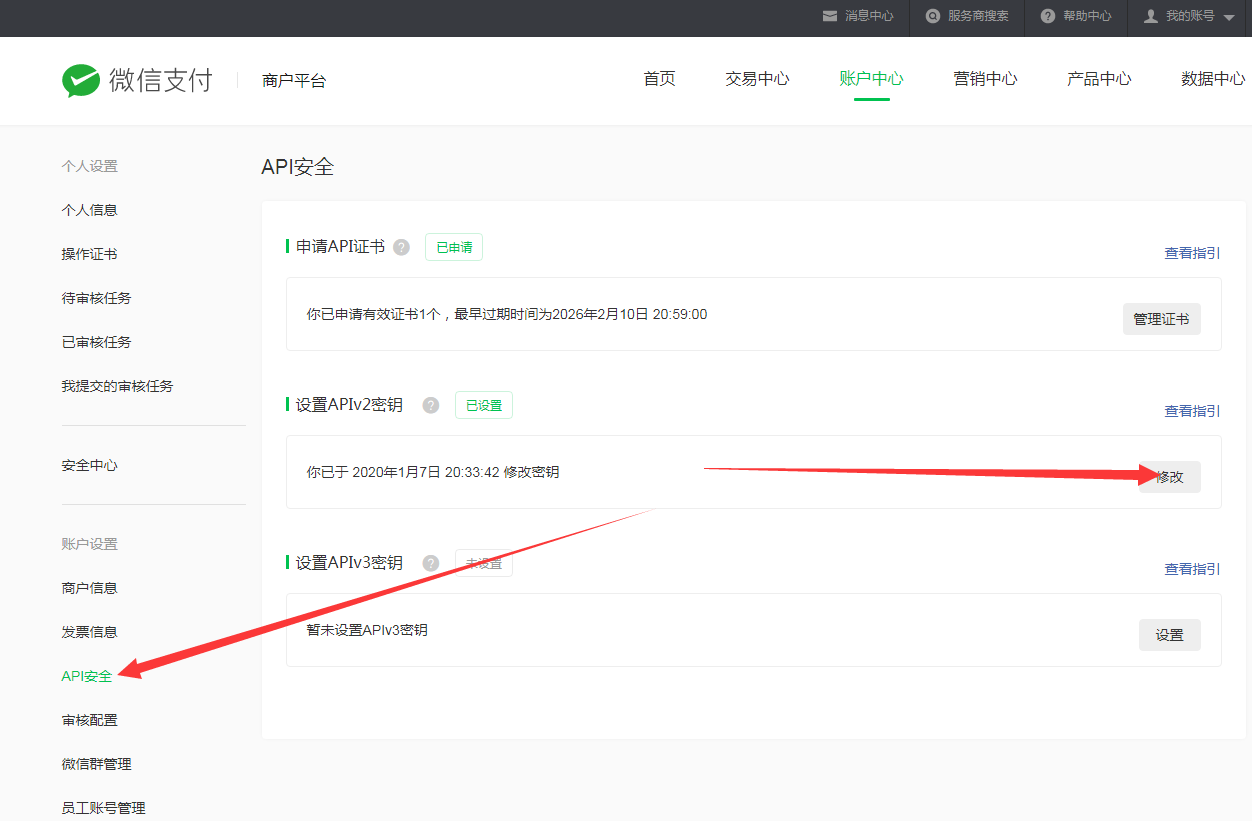Open 发票信息 in sidebar
This screenshot has height=821, width=1252.
coord(90,632)
